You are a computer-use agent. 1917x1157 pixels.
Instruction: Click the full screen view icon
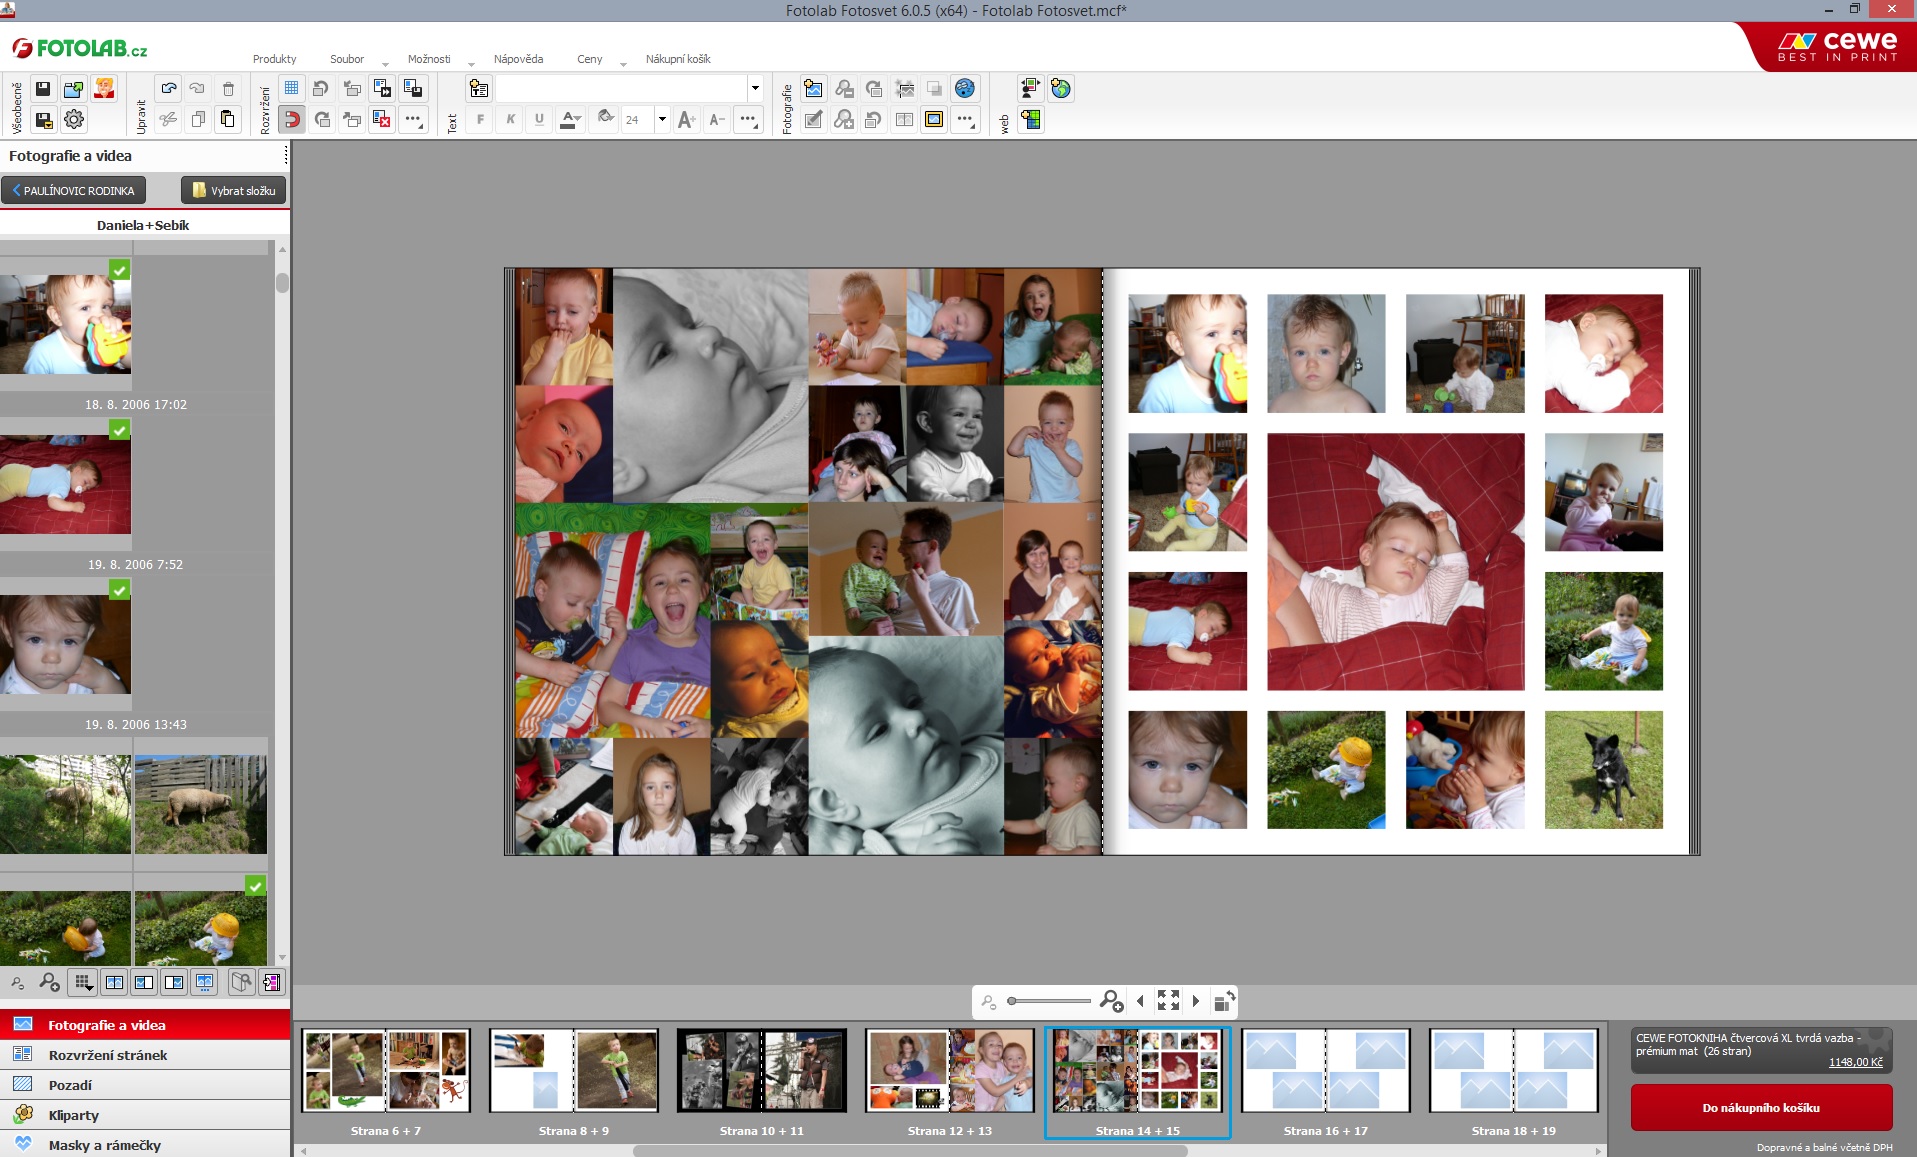coord(1168,1000)
